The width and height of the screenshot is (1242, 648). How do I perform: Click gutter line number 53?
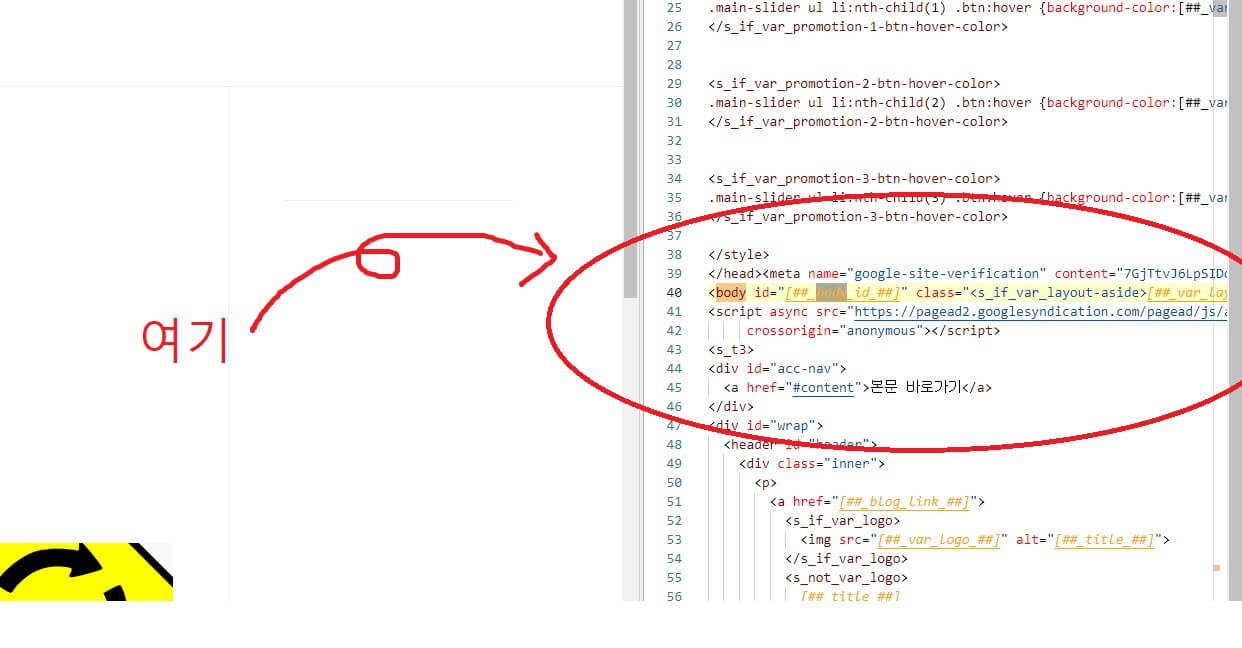point(674,540)
